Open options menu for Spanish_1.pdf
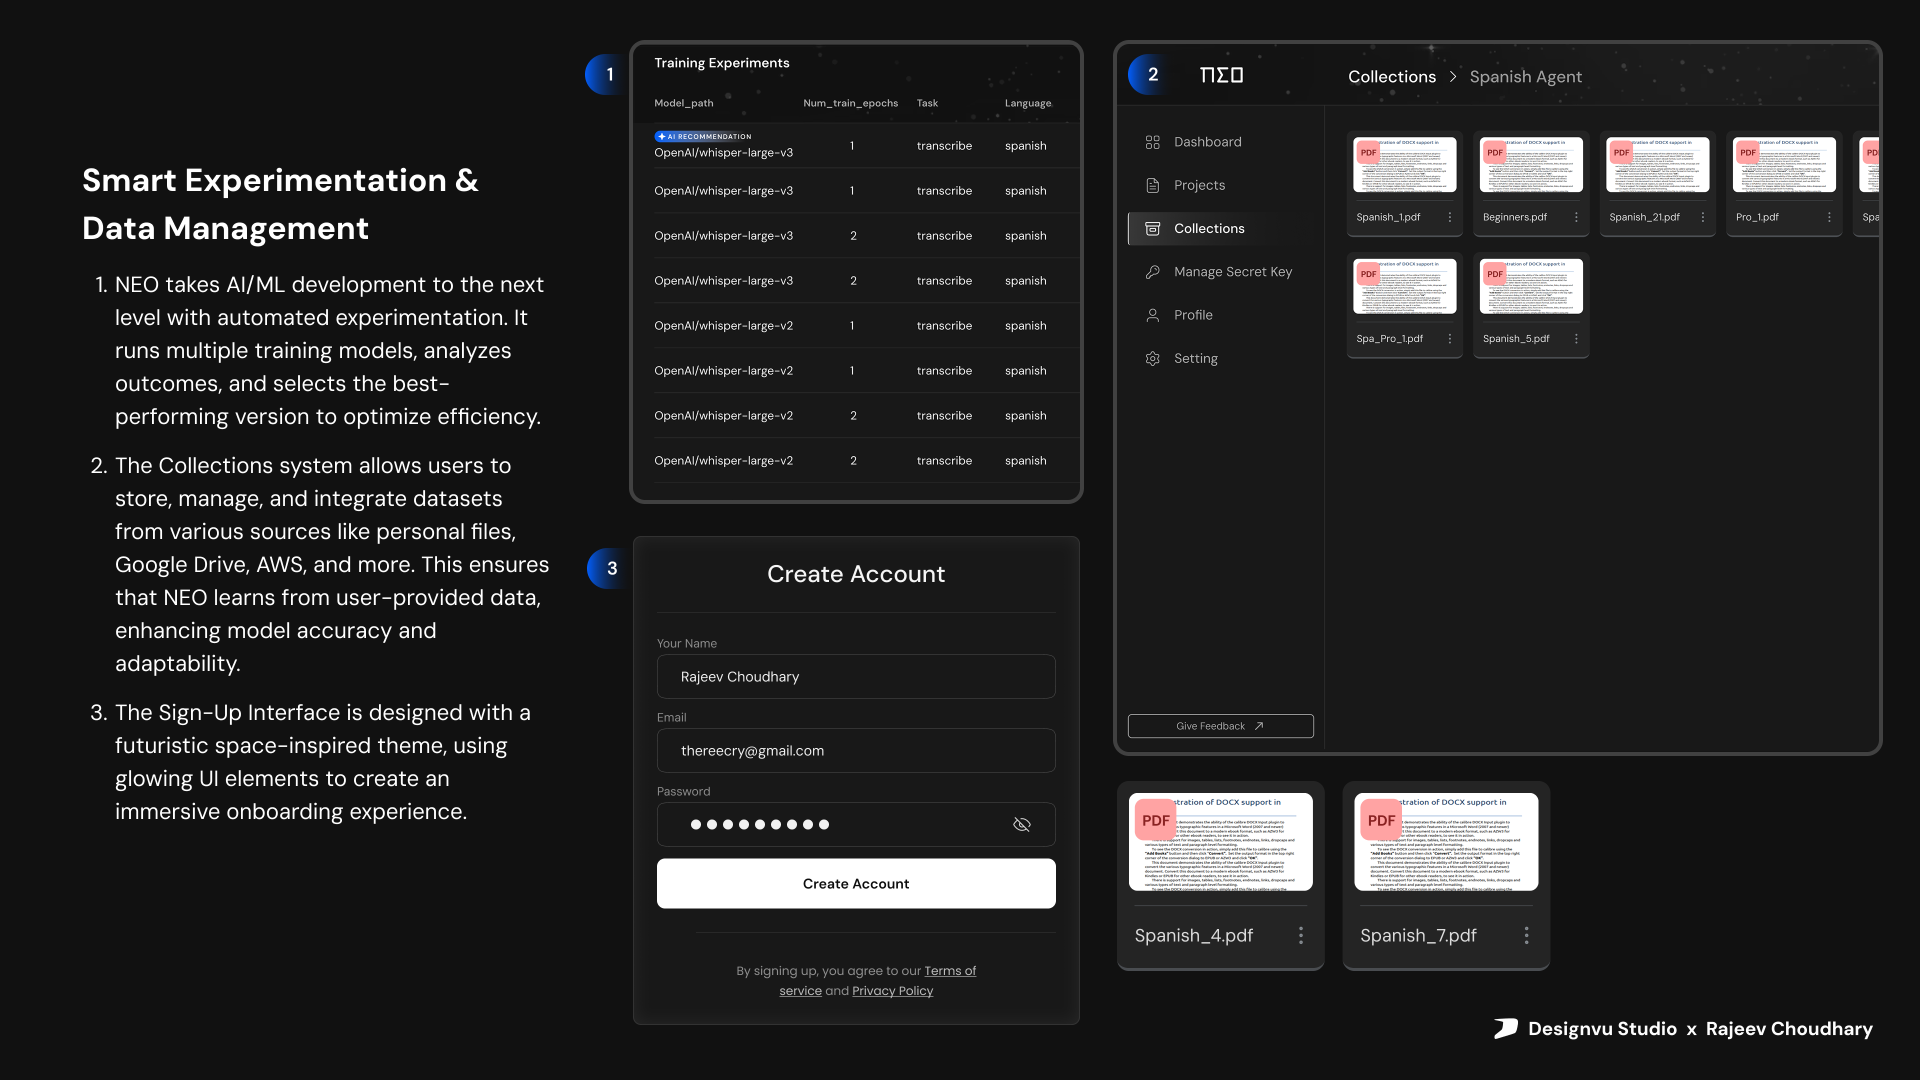This screenshot has height=1080, width=1920. tap(1449, 217)
